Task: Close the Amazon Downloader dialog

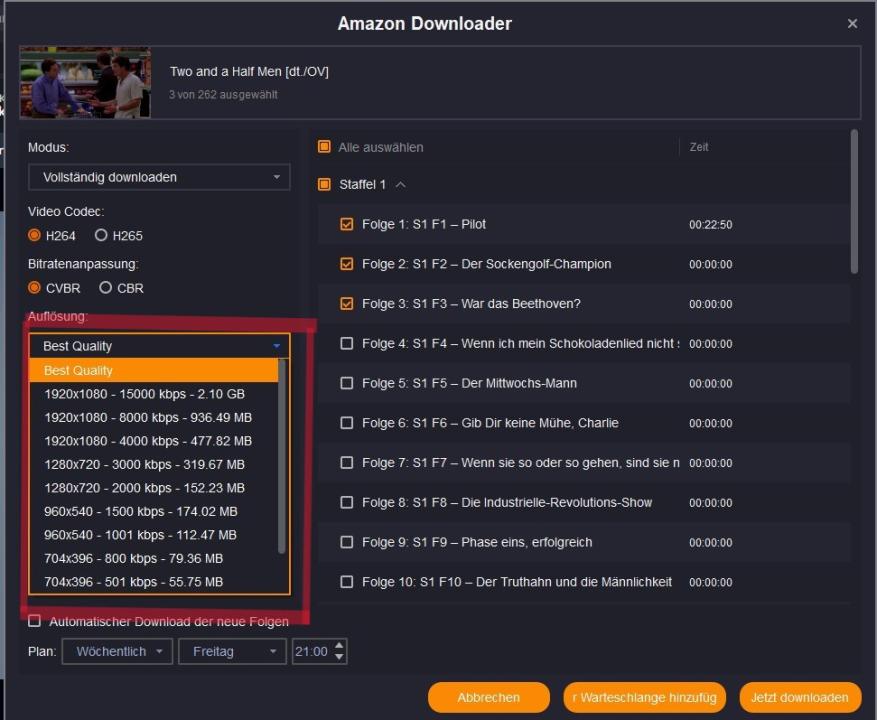Action: pos(852,24)
